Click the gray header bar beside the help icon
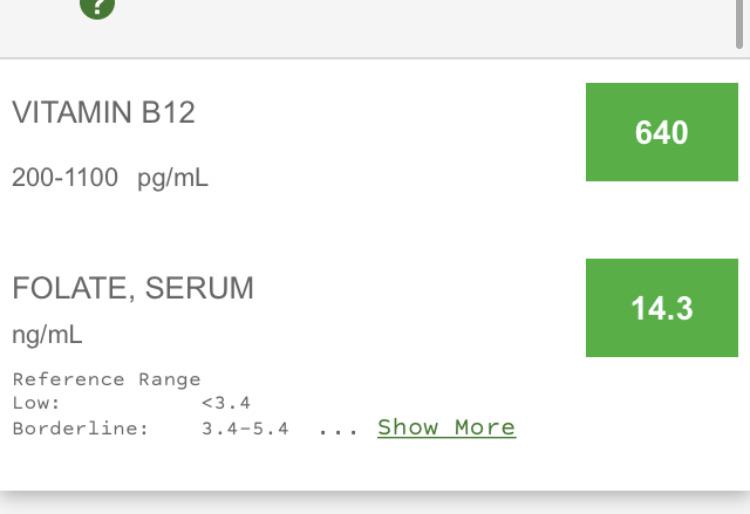This screenshot has width=750, height=514. [421, 29]
